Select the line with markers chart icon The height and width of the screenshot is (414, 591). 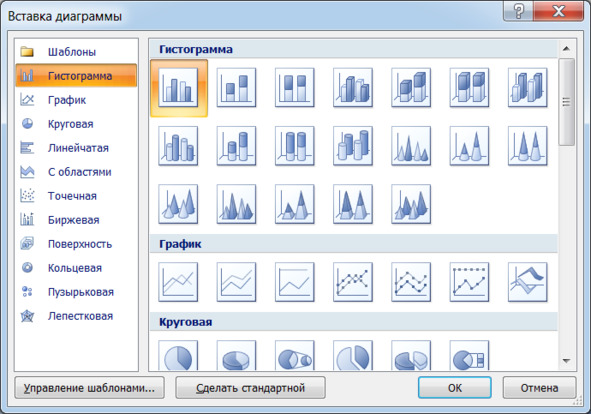click(x=353, y=282)
